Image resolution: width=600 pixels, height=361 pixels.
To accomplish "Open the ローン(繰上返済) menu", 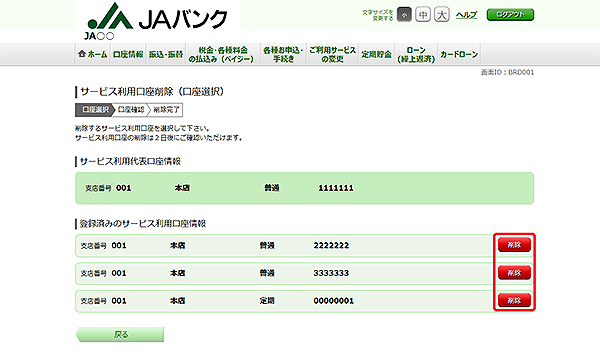I will click(x=416, y=54).
